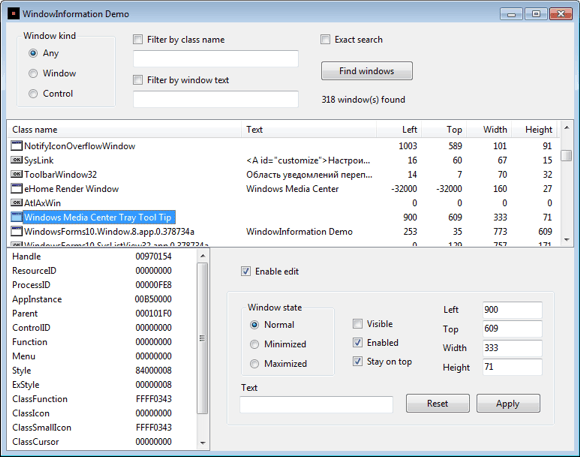Click the window text filter field

click(216, 99)
